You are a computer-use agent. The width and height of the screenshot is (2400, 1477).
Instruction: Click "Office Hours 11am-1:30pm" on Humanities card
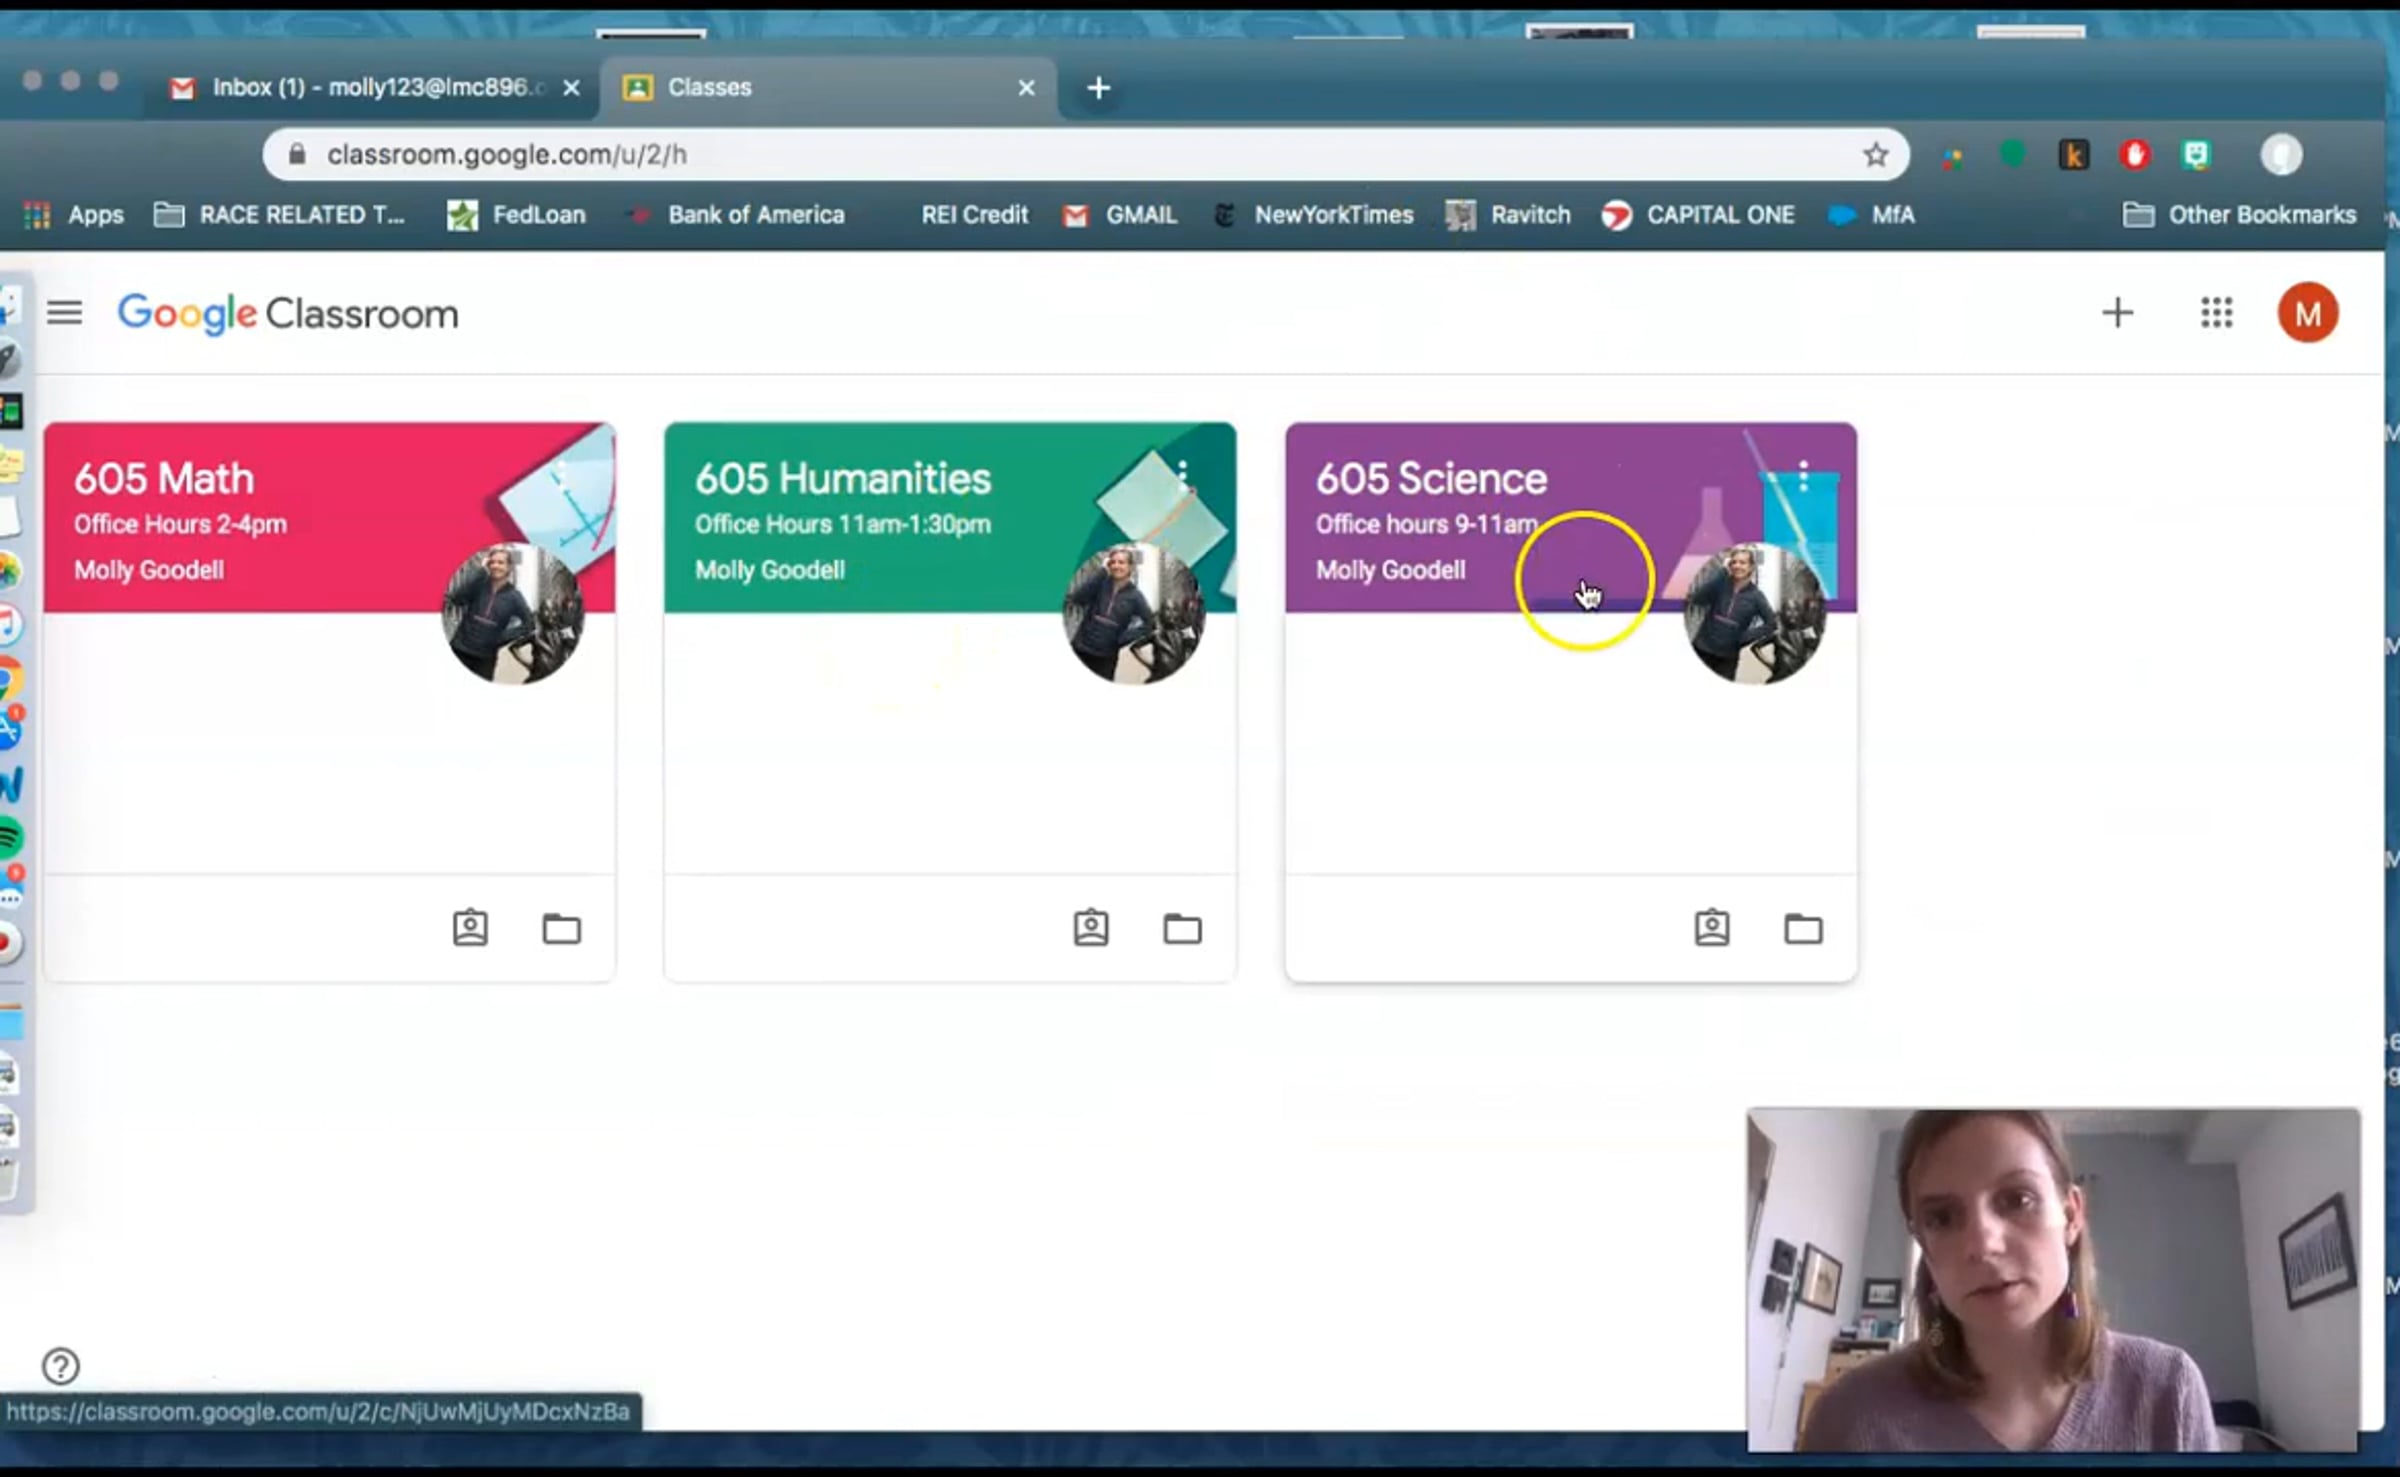click(x=843, y=524)
